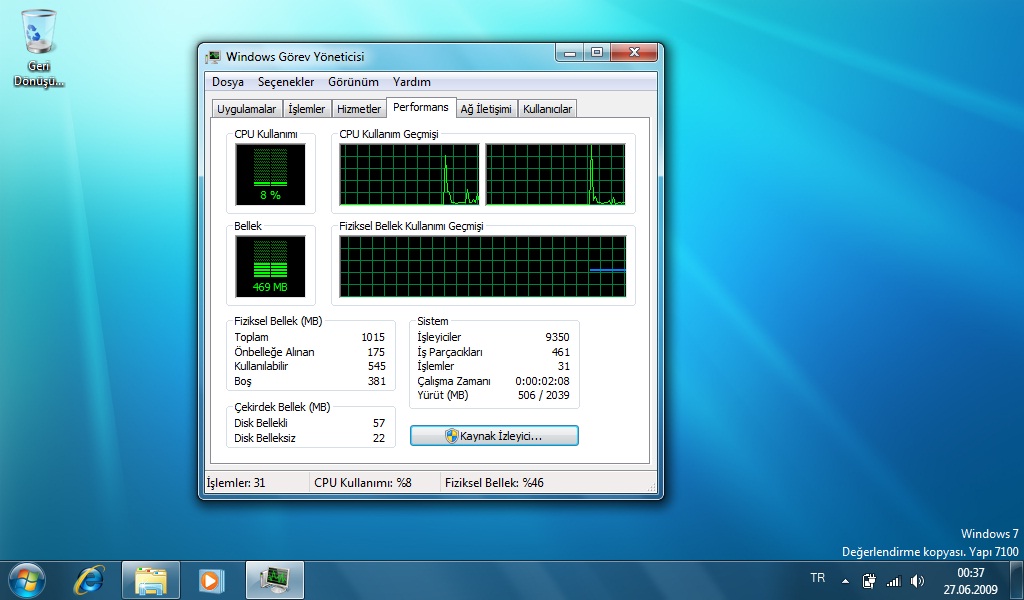
Task: Click the İşleyiciler value 9350
Action: pyautogui.click(x=557, y=338)
